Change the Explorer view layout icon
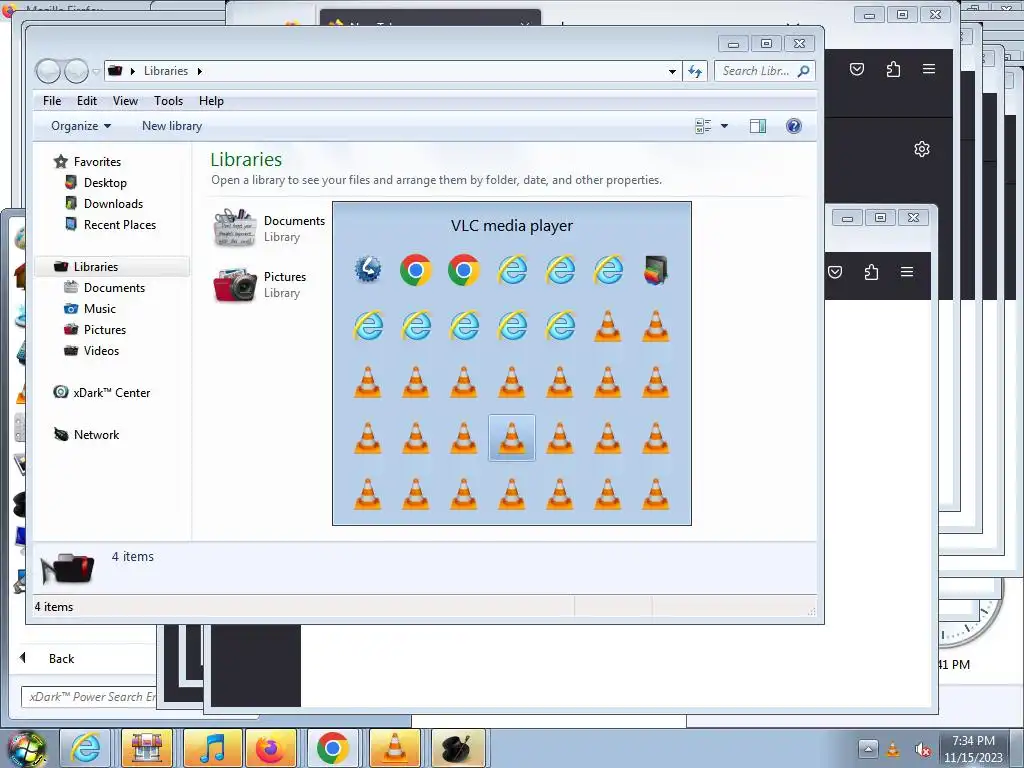 [703, 126]
